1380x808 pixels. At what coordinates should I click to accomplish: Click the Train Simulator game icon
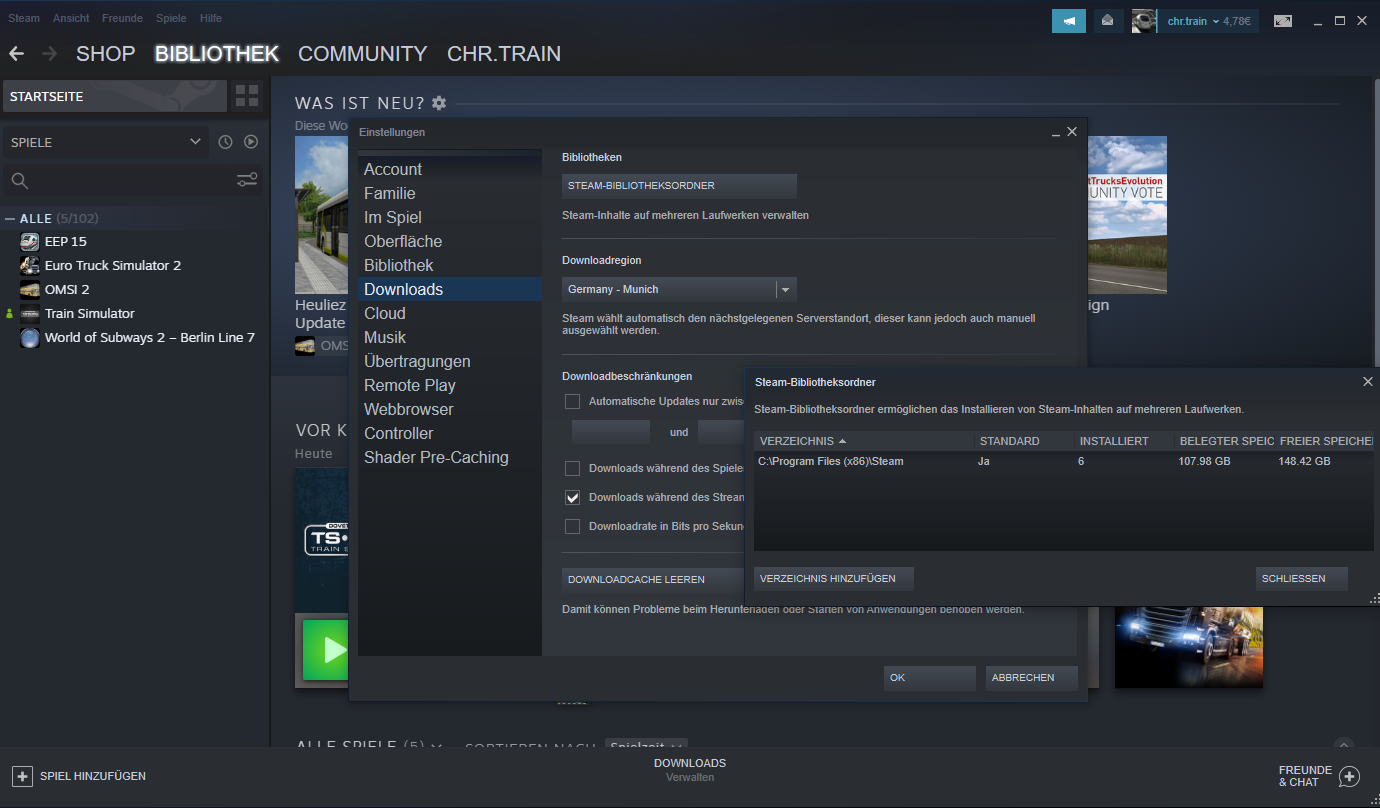29,313
